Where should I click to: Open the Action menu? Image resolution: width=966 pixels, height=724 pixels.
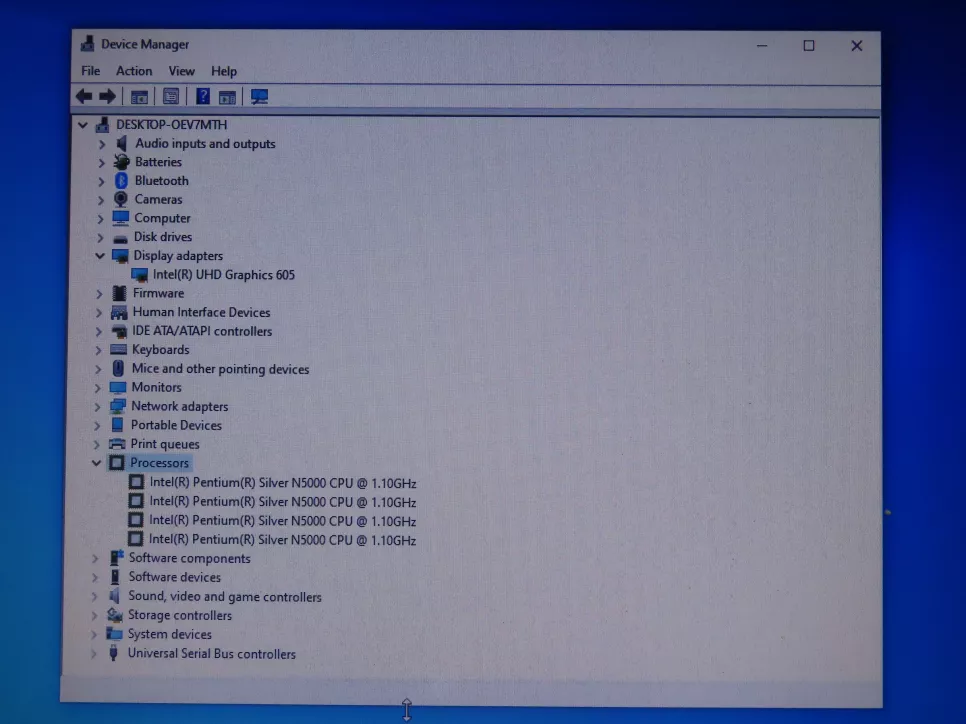pos(134,71)
